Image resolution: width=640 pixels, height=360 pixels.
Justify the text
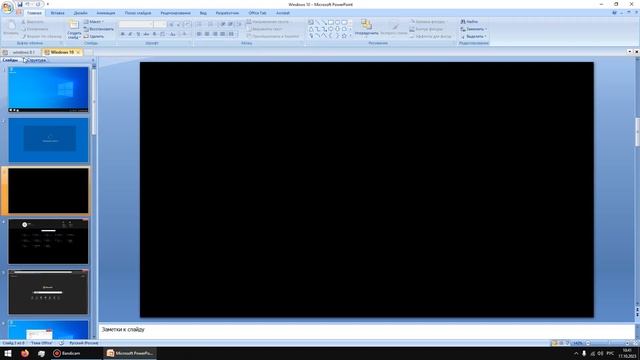coord(222,34)
